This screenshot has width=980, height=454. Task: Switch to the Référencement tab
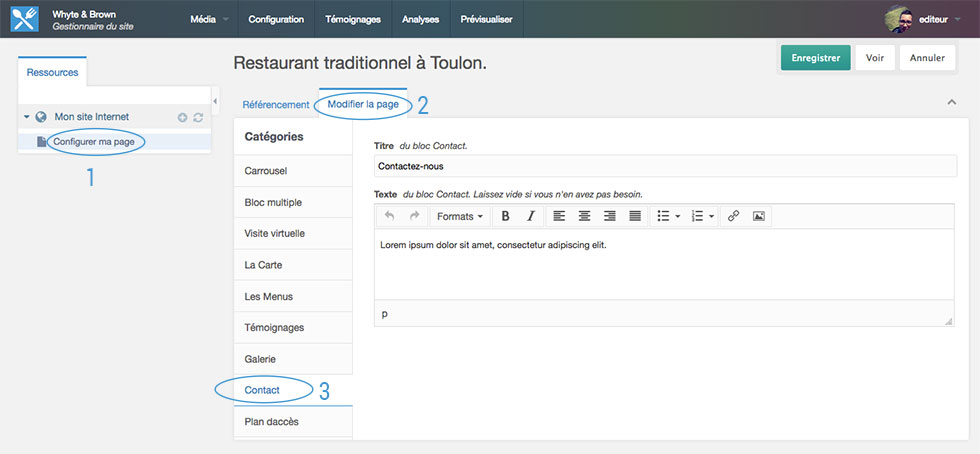276,105
